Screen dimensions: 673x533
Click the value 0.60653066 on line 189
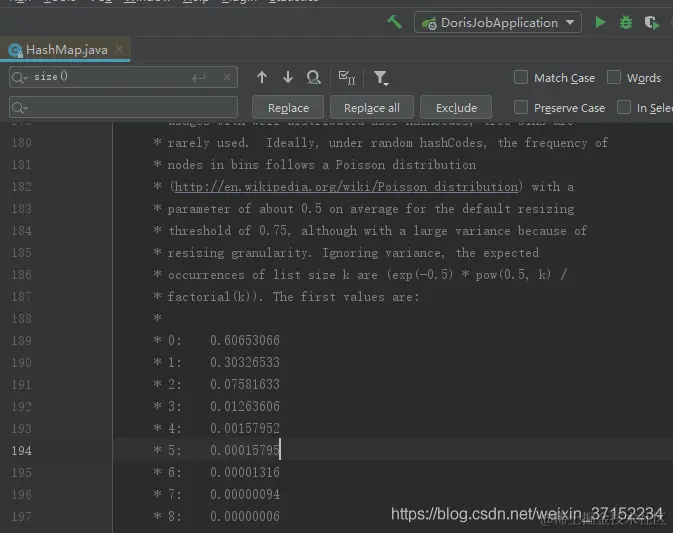pyautogui.click(x=245, y=340)
